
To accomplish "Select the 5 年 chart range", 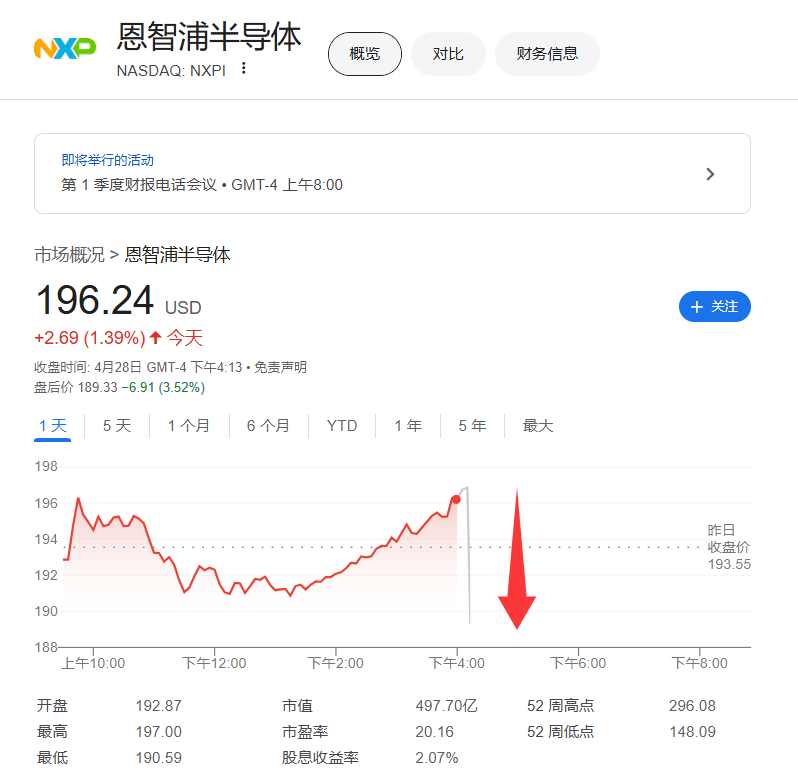I will tap(472, 426).
